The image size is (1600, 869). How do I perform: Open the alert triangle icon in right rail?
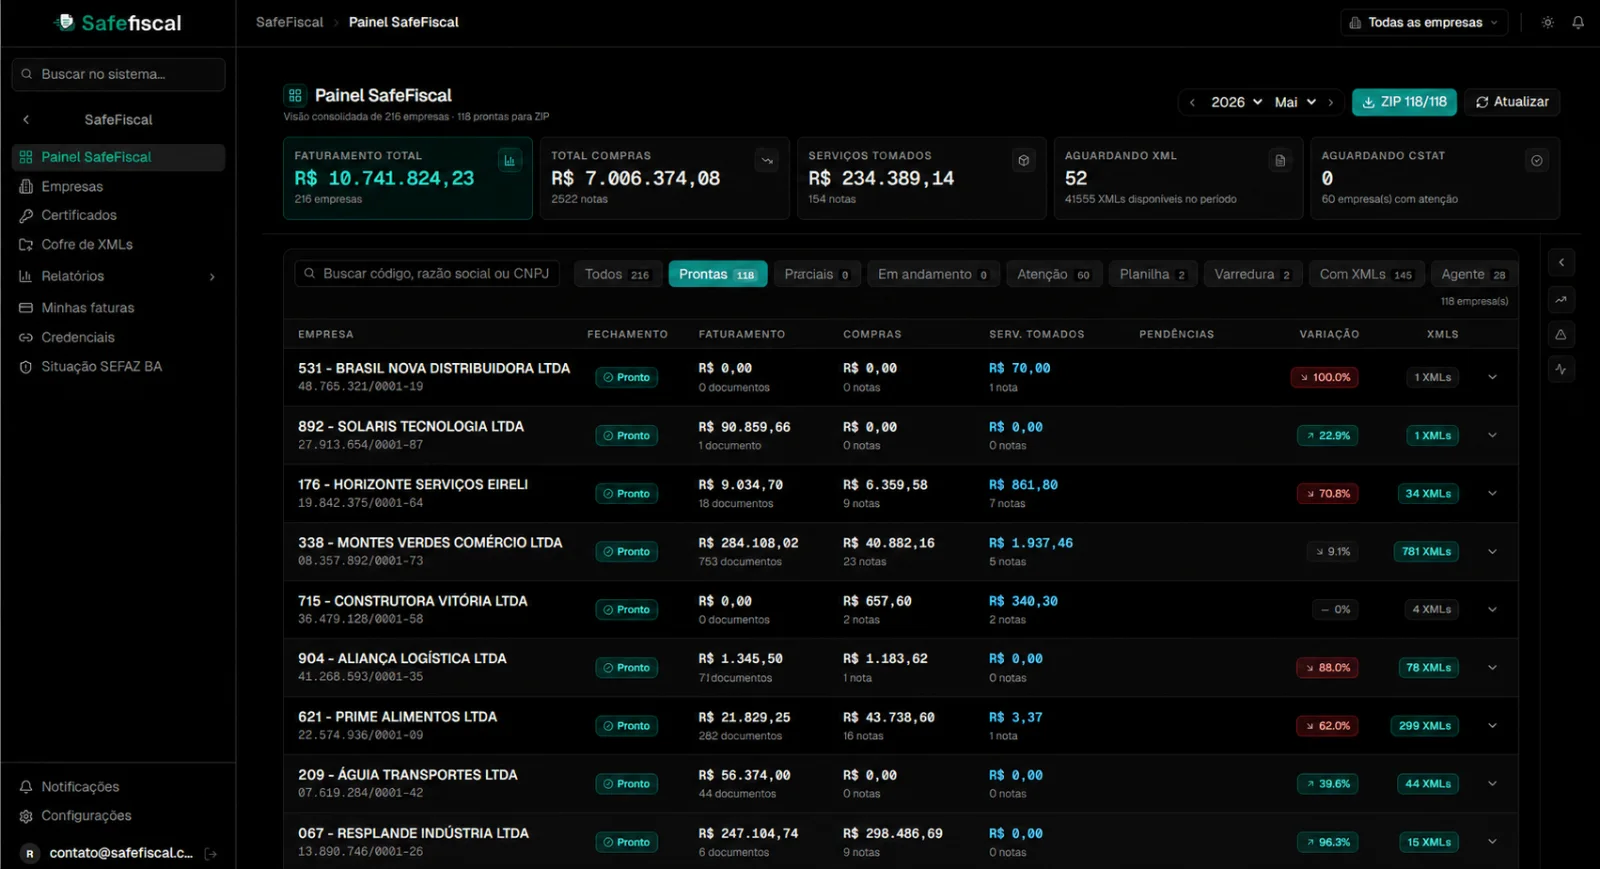click(1561, 334)
